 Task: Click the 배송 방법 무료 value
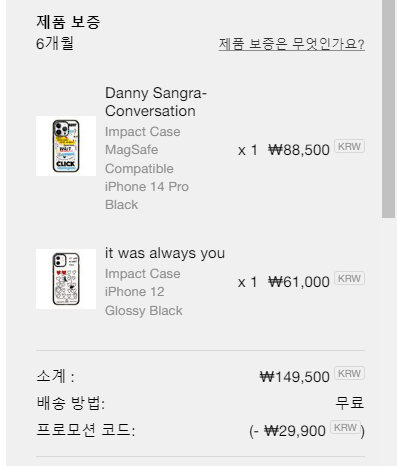[350, 403]
